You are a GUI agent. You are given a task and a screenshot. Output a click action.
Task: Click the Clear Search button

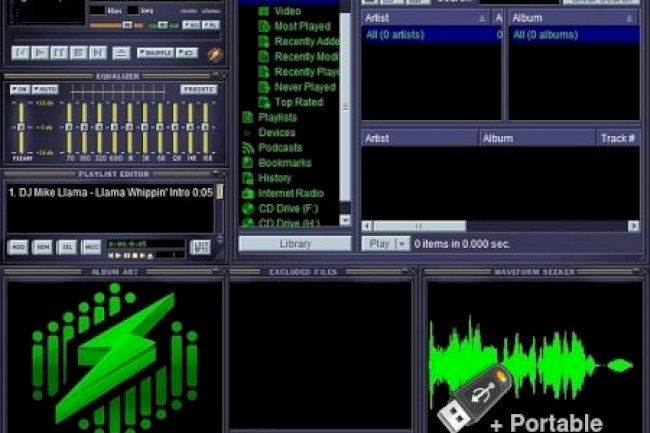(601, 2)
